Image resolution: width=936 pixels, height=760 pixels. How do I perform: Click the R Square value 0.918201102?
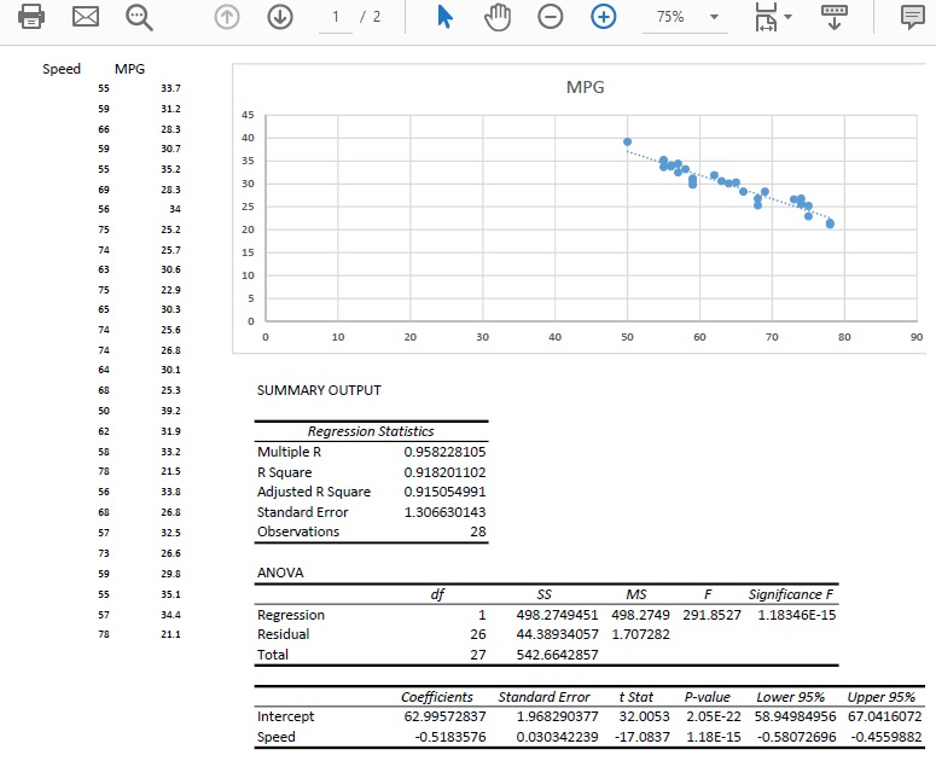[x=445, y=472]
